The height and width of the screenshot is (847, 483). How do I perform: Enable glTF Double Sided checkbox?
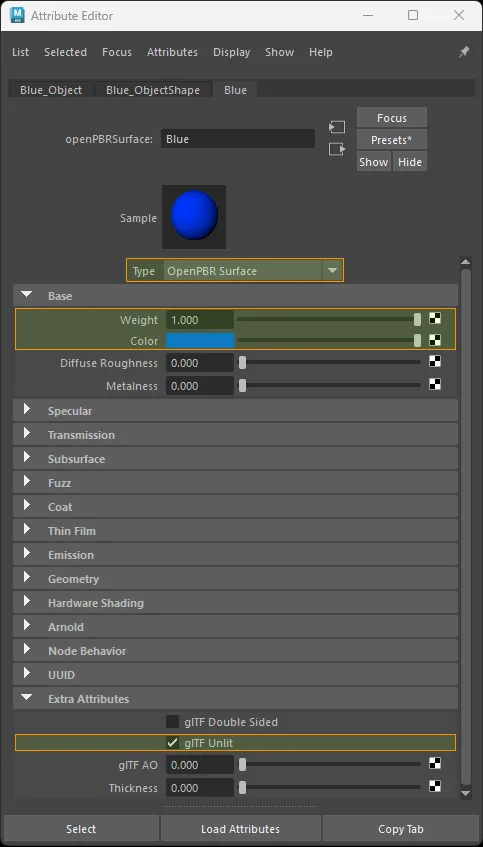172,722
